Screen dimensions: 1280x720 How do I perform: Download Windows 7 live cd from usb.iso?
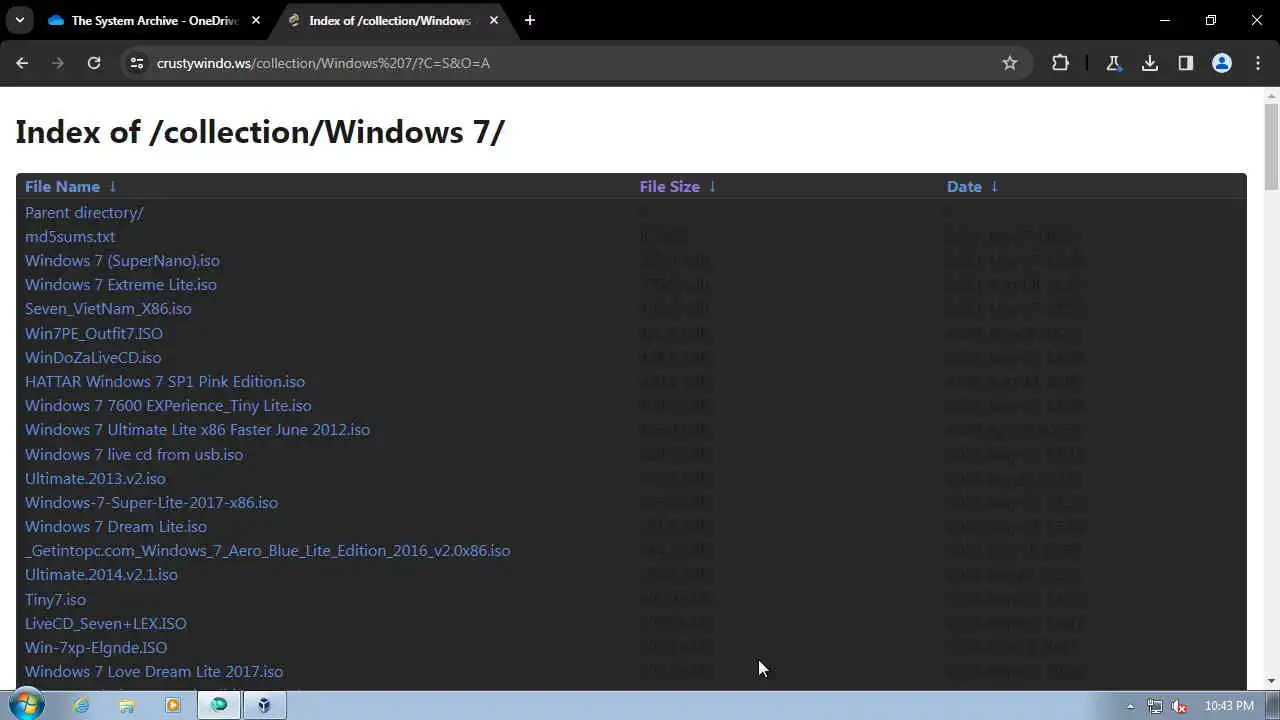point(134,454)
